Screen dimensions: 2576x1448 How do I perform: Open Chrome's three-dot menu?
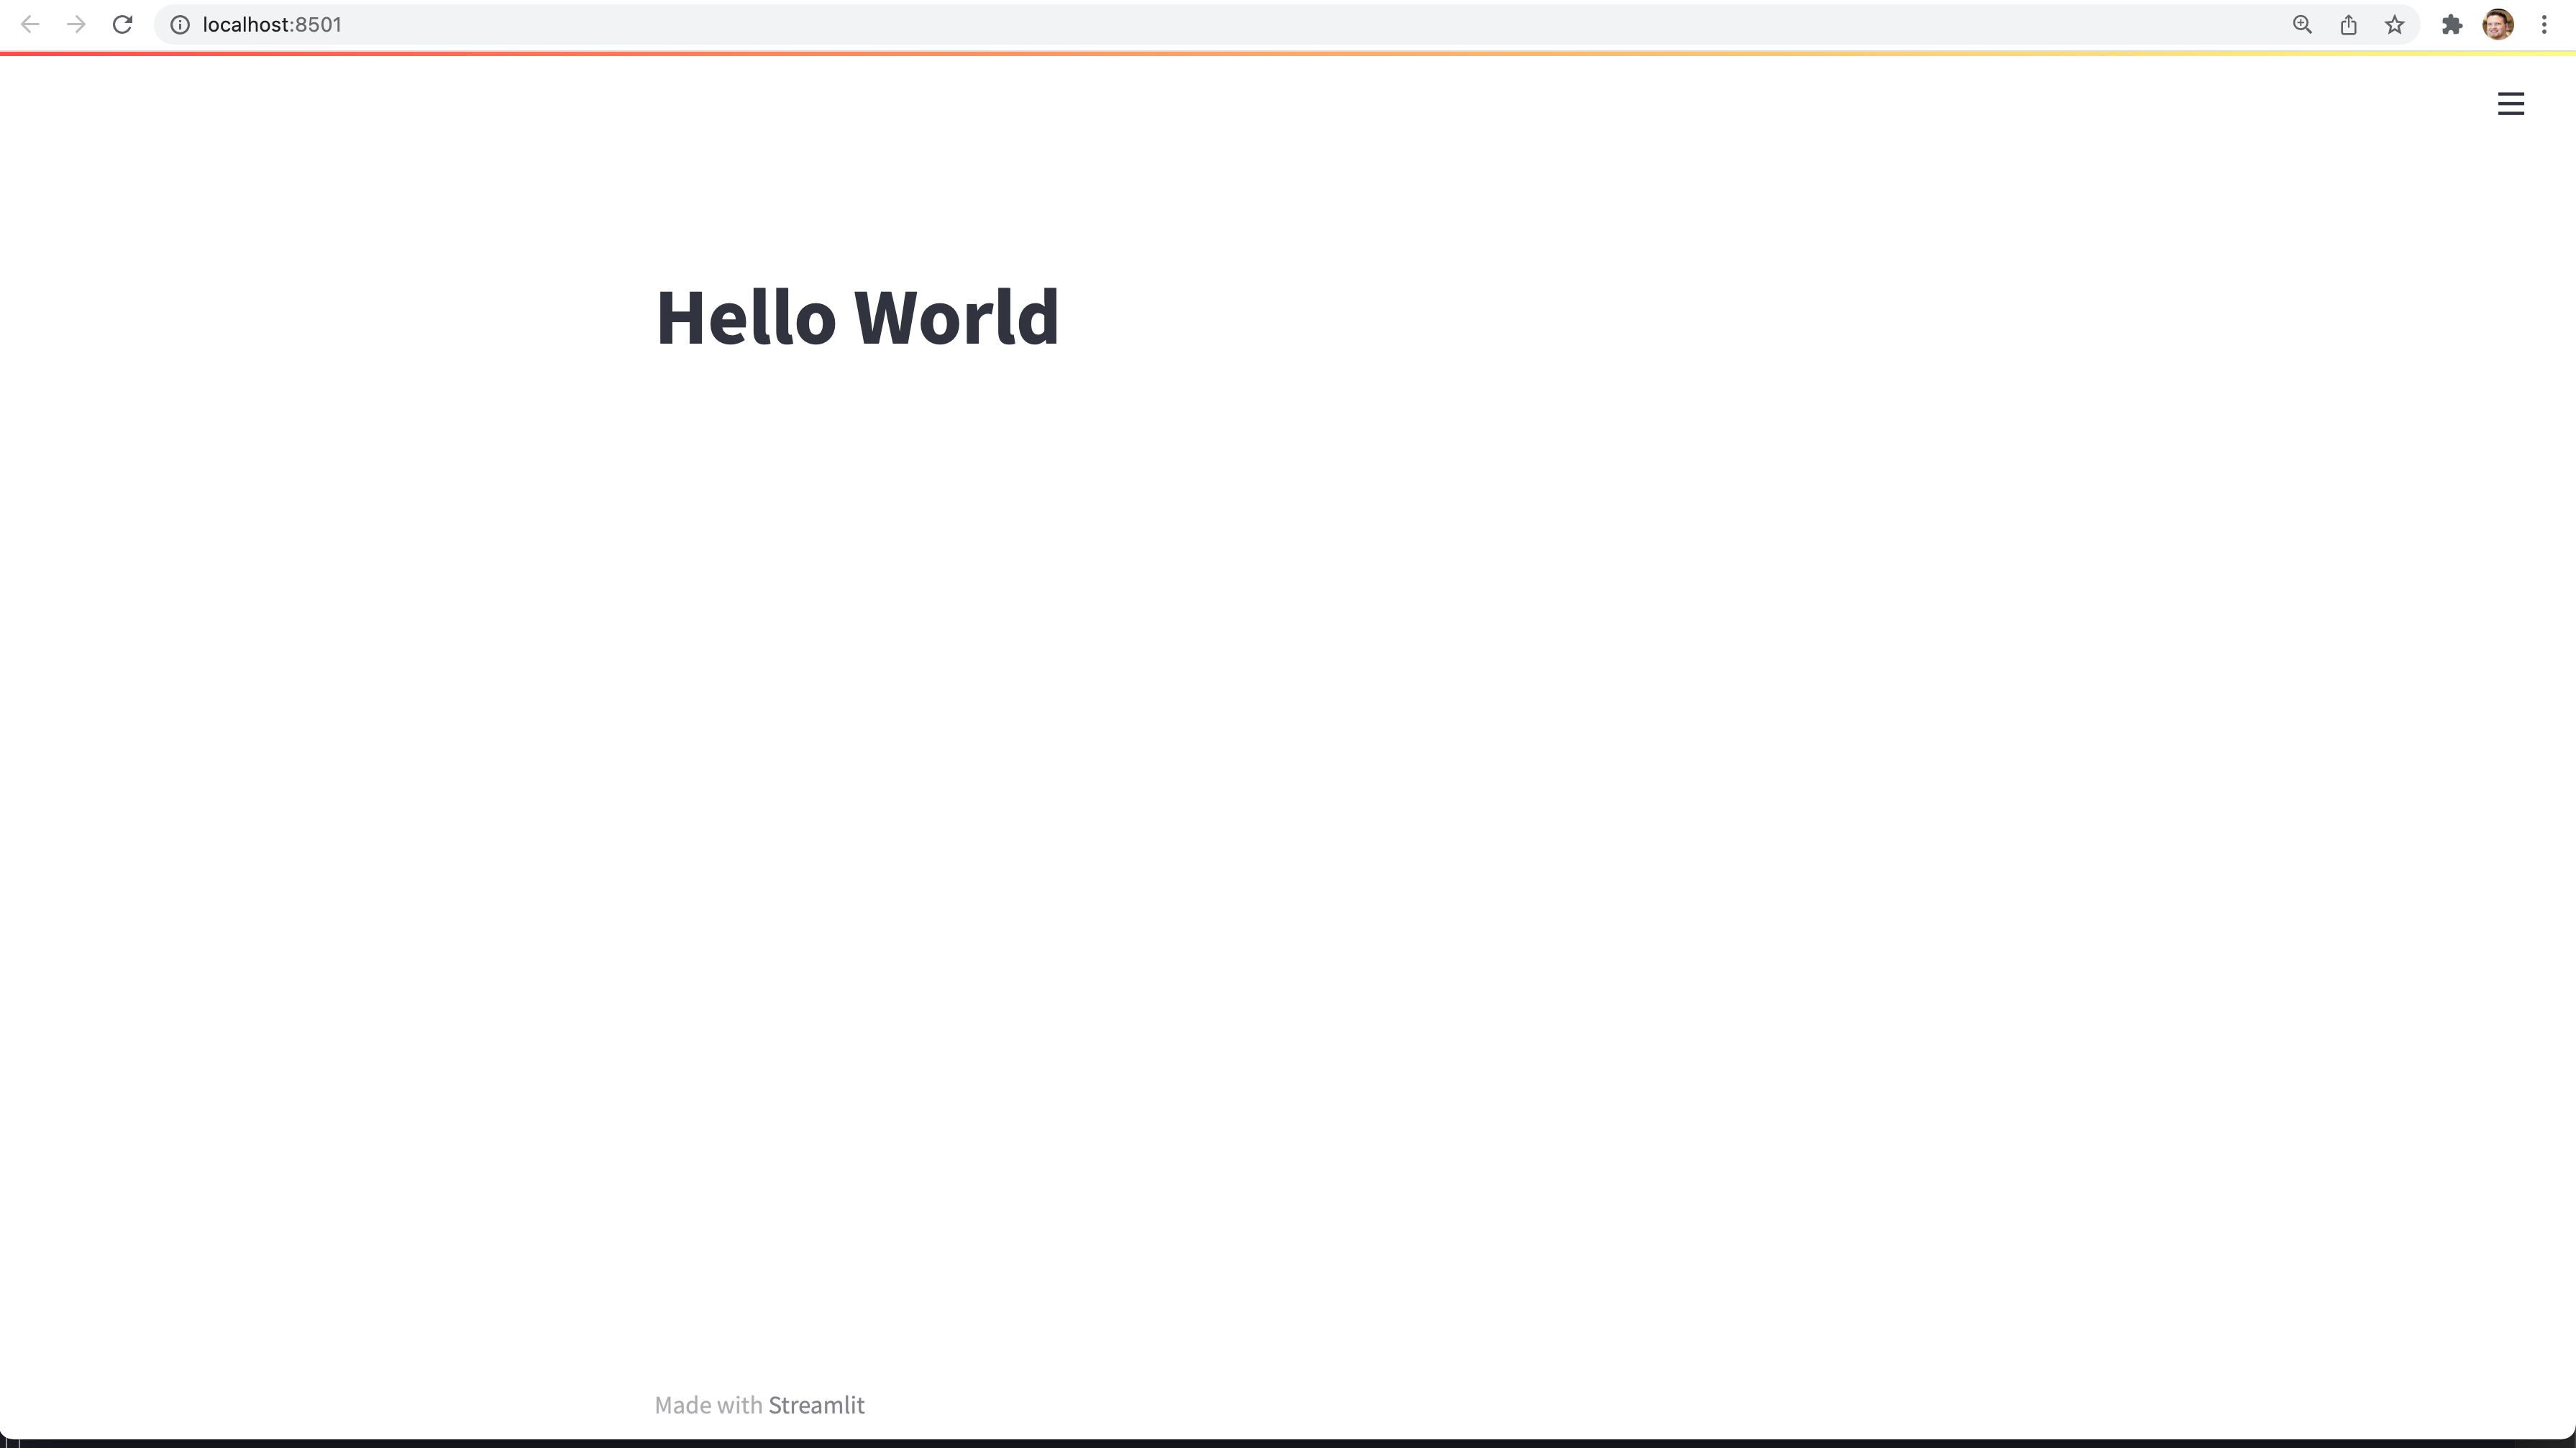[x=2544, y=25]
